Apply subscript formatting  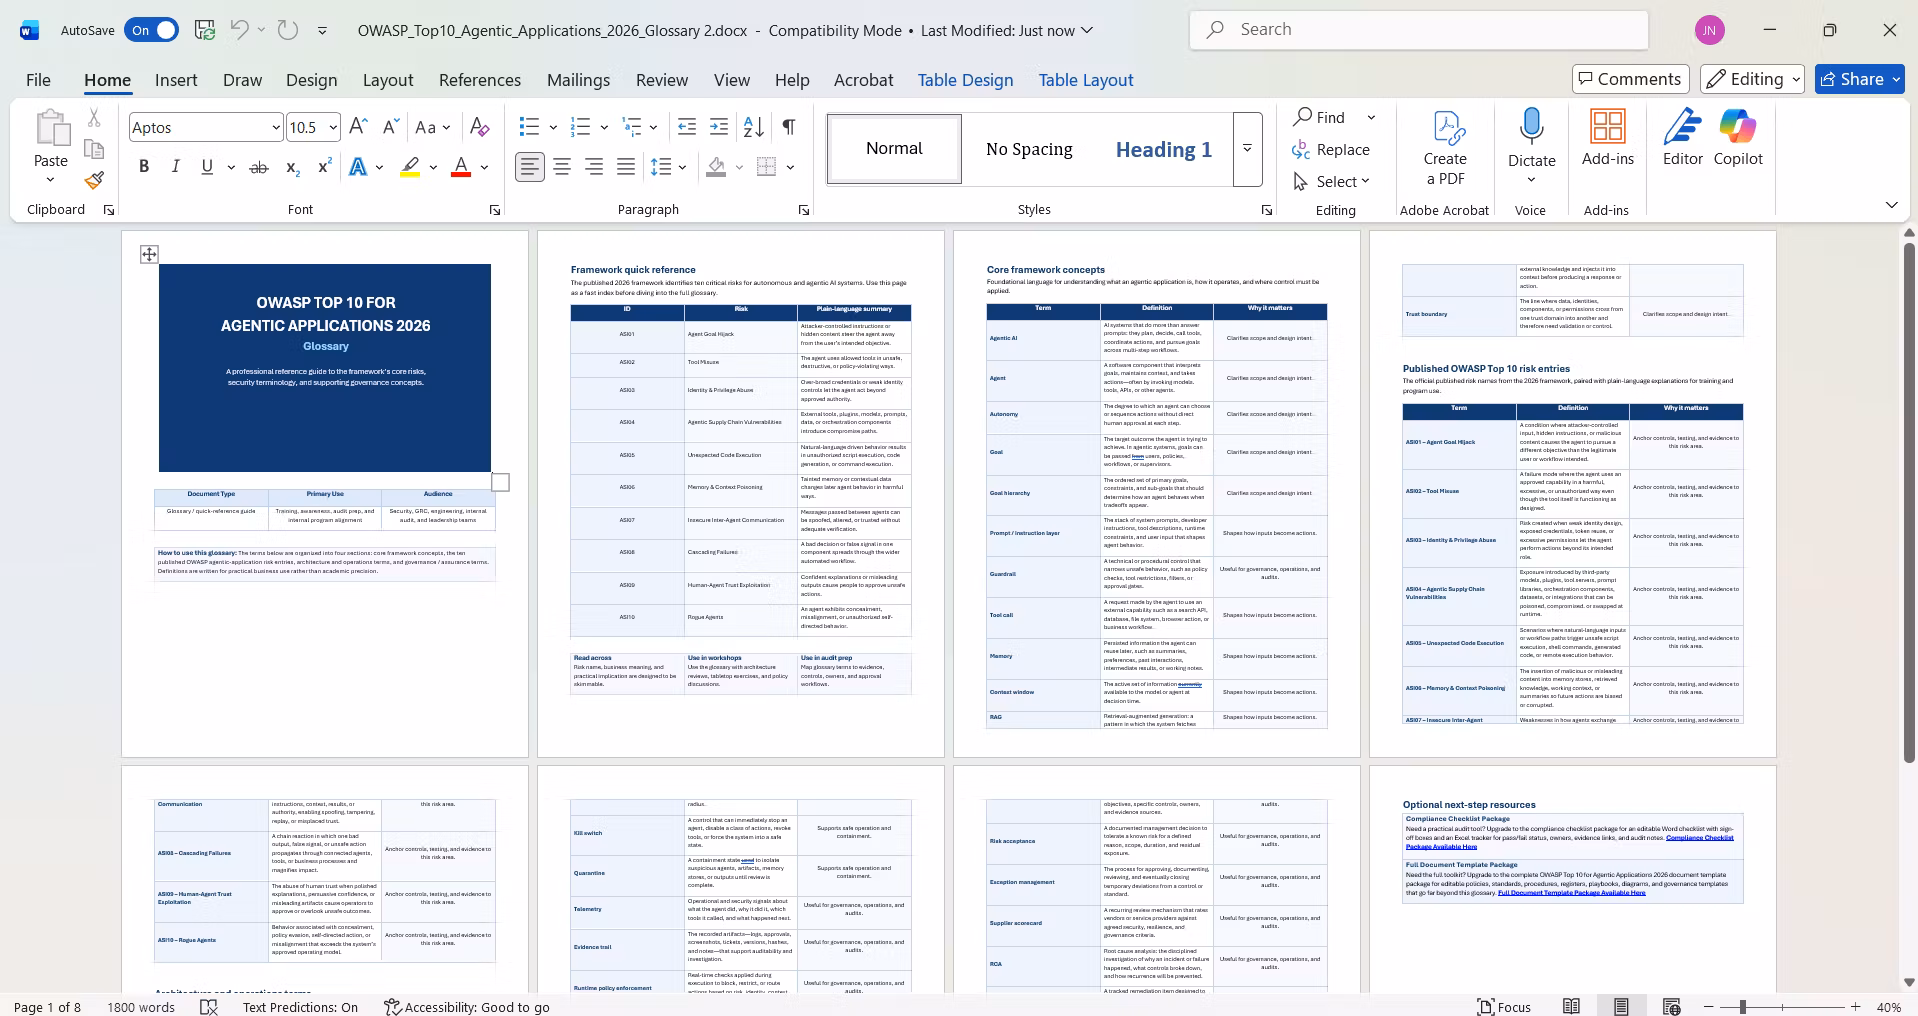[292, 167]
